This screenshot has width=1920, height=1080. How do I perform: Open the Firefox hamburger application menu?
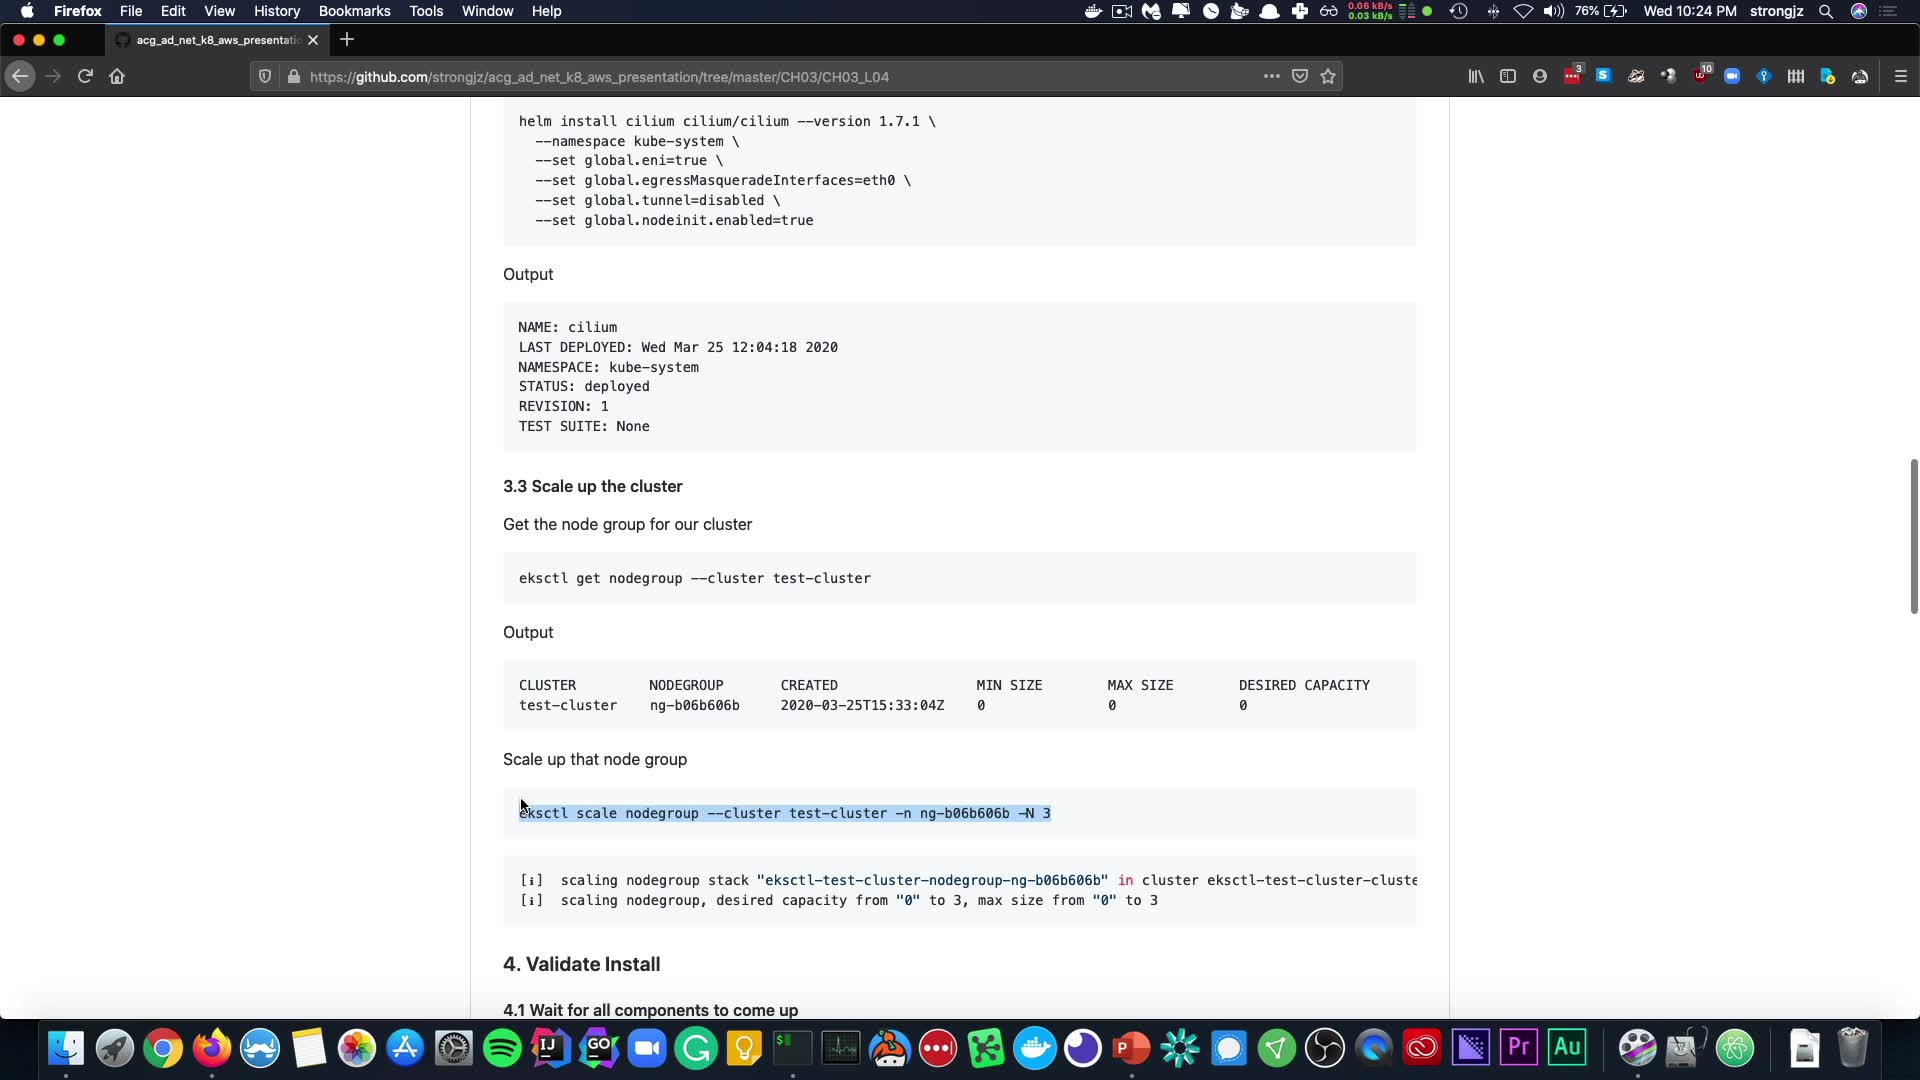point(1901,76)
